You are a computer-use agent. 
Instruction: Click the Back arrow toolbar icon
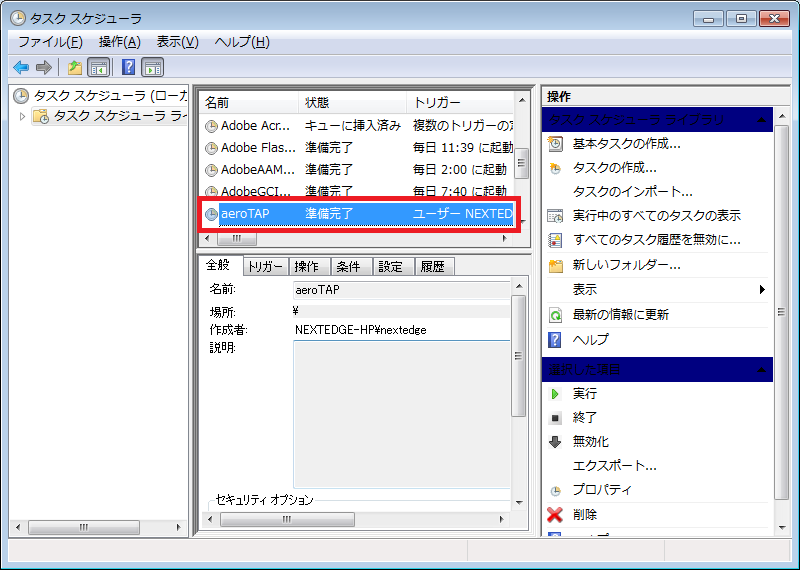pyautogui.click(x=21, y=67)
